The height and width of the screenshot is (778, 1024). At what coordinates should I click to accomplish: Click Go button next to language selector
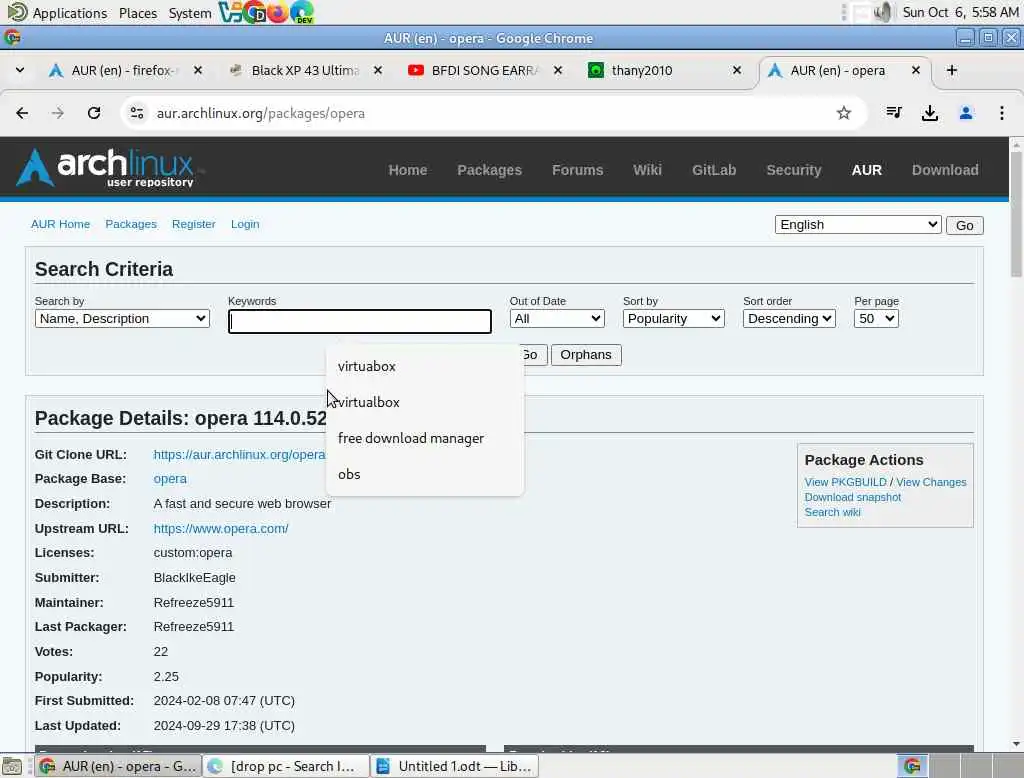[x=965, y=225]
